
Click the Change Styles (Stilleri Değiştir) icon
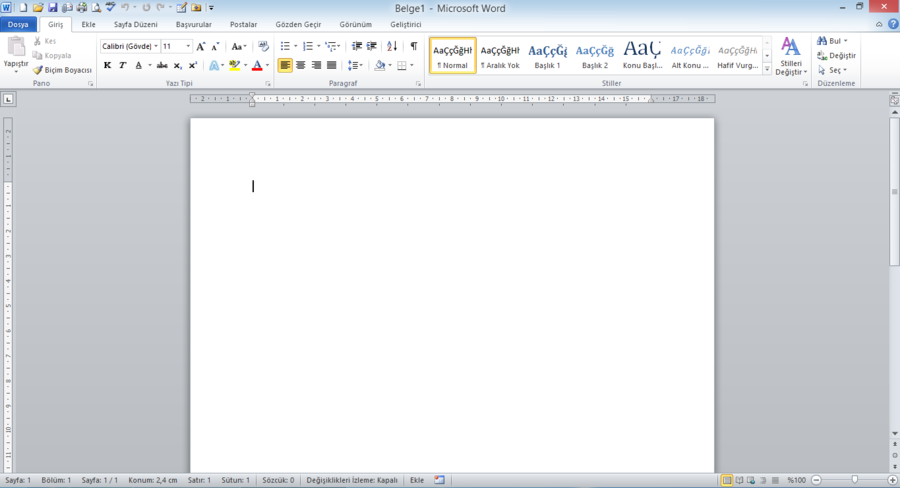(x=791, y=48)
